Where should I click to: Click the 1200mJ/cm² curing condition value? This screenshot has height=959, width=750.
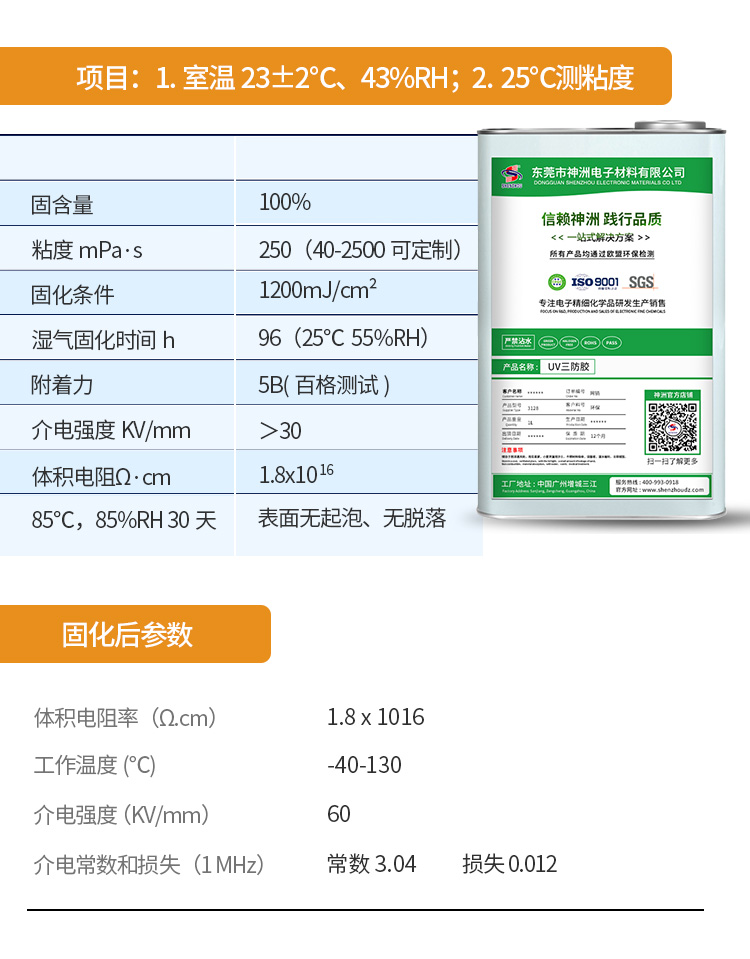click(318, 291)
